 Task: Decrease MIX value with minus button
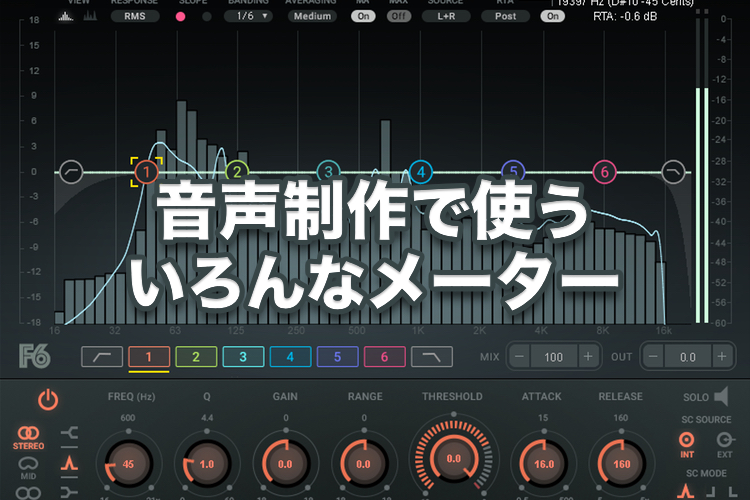point(519,356)
